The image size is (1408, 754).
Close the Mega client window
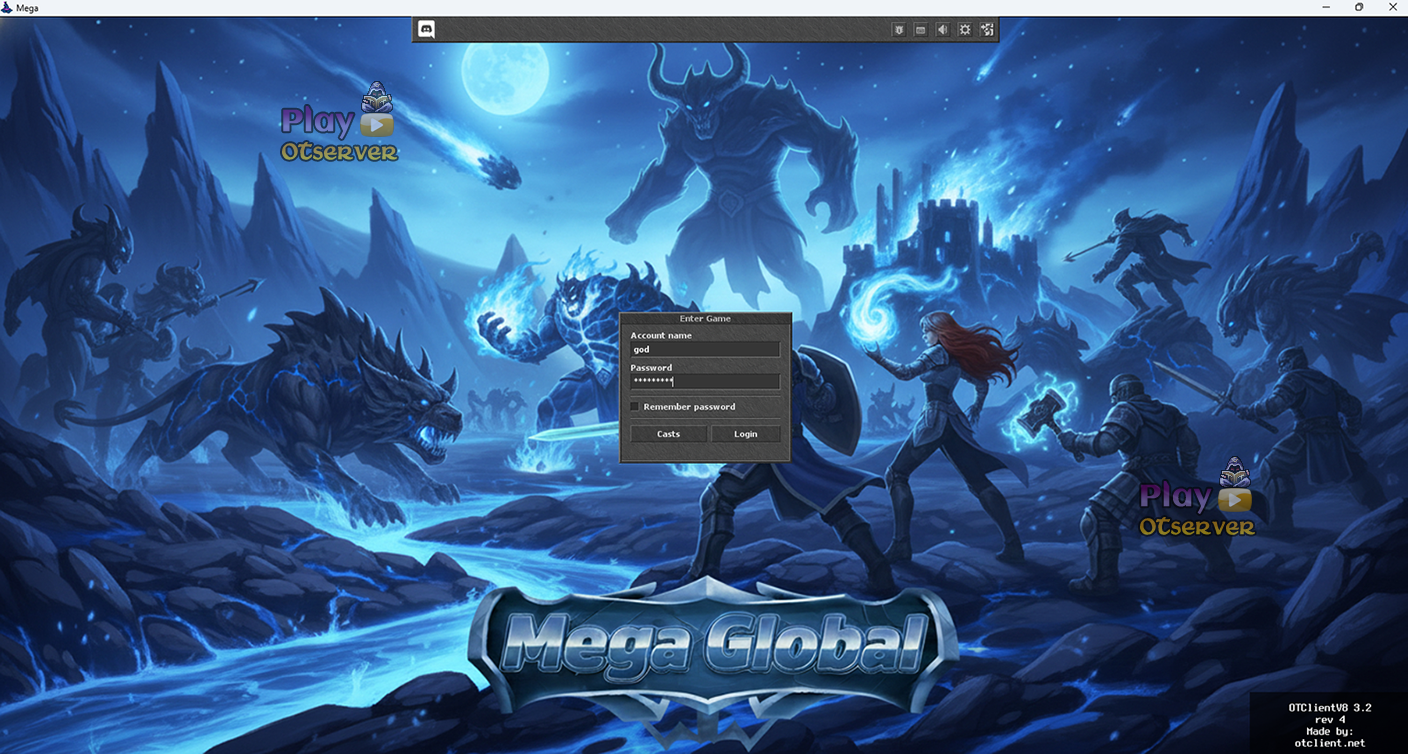tap(1392, 8)
